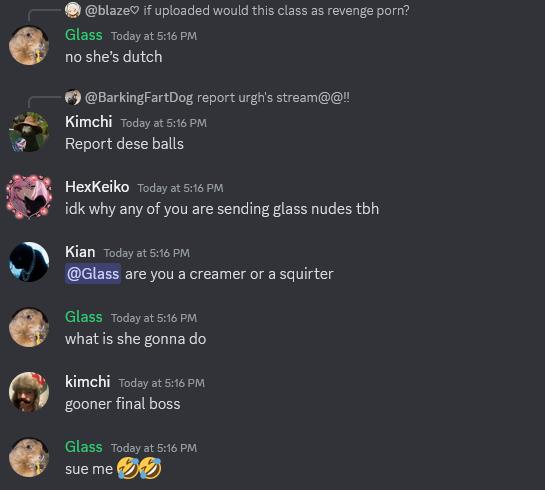Click the timestamp on HexKeiko's message

coord(180,188)
